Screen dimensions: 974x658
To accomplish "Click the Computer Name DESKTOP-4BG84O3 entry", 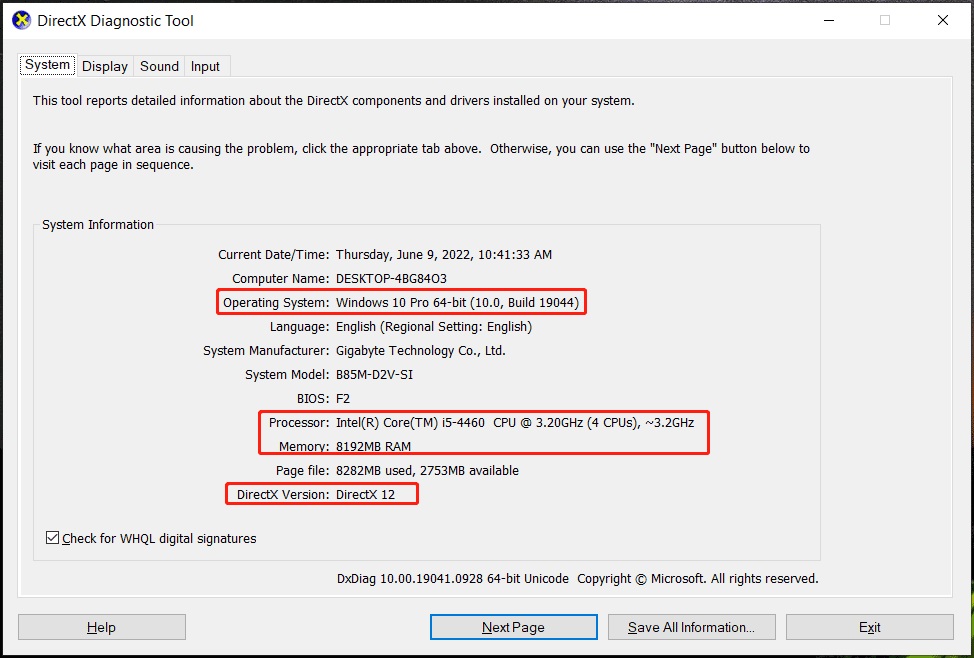I will coord(340,278).
